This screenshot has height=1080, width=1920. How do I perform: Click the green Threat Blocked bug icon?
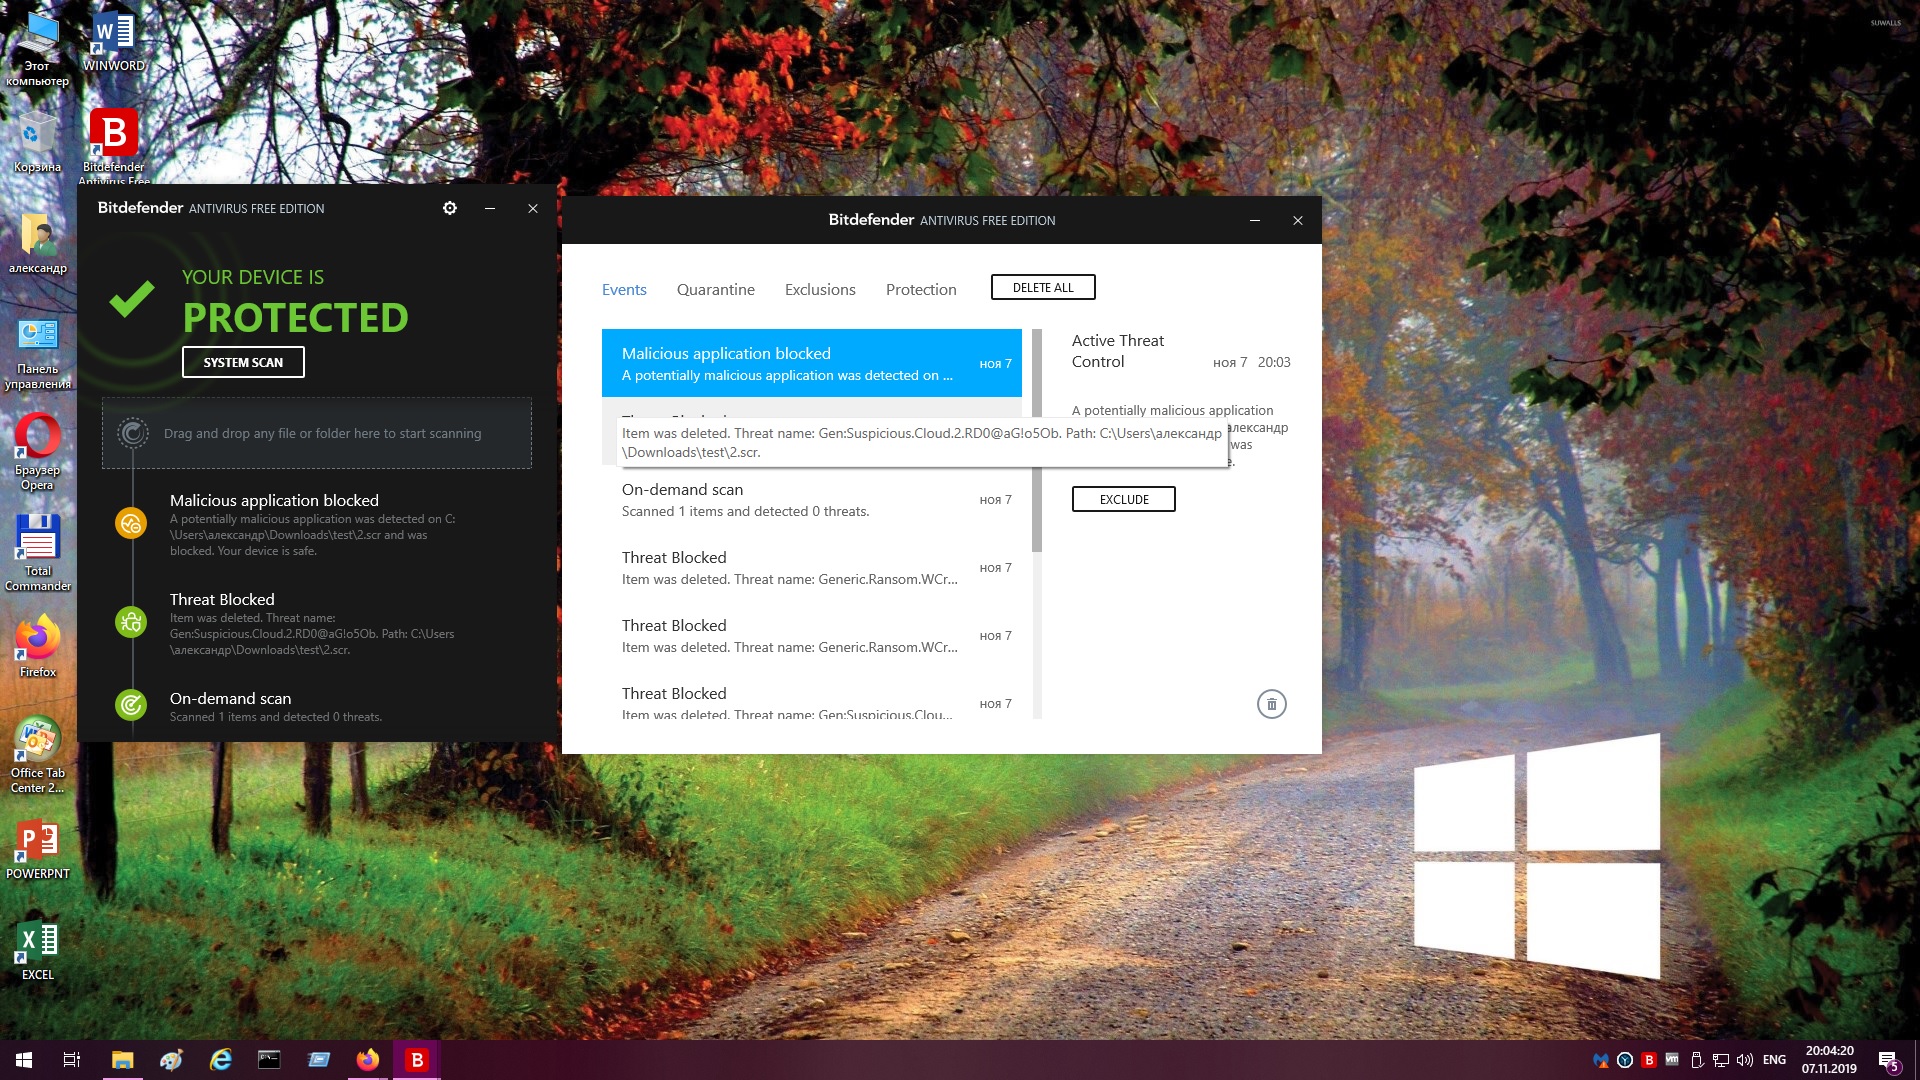point(131,622)
